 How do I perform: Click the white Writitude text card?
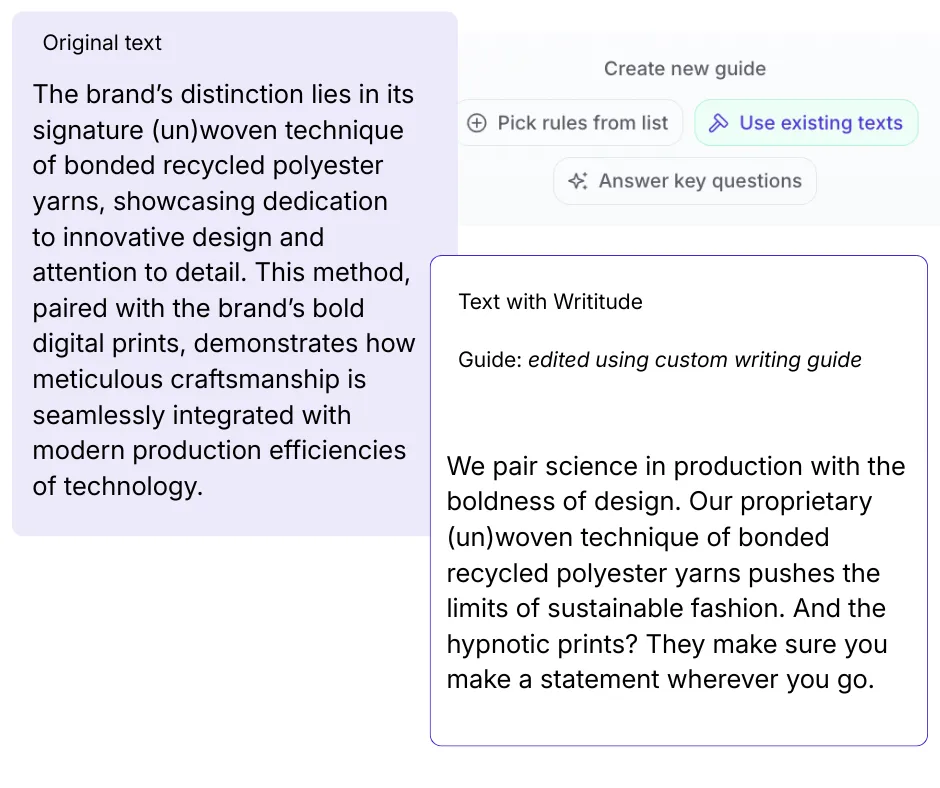(x=678, y=500)
